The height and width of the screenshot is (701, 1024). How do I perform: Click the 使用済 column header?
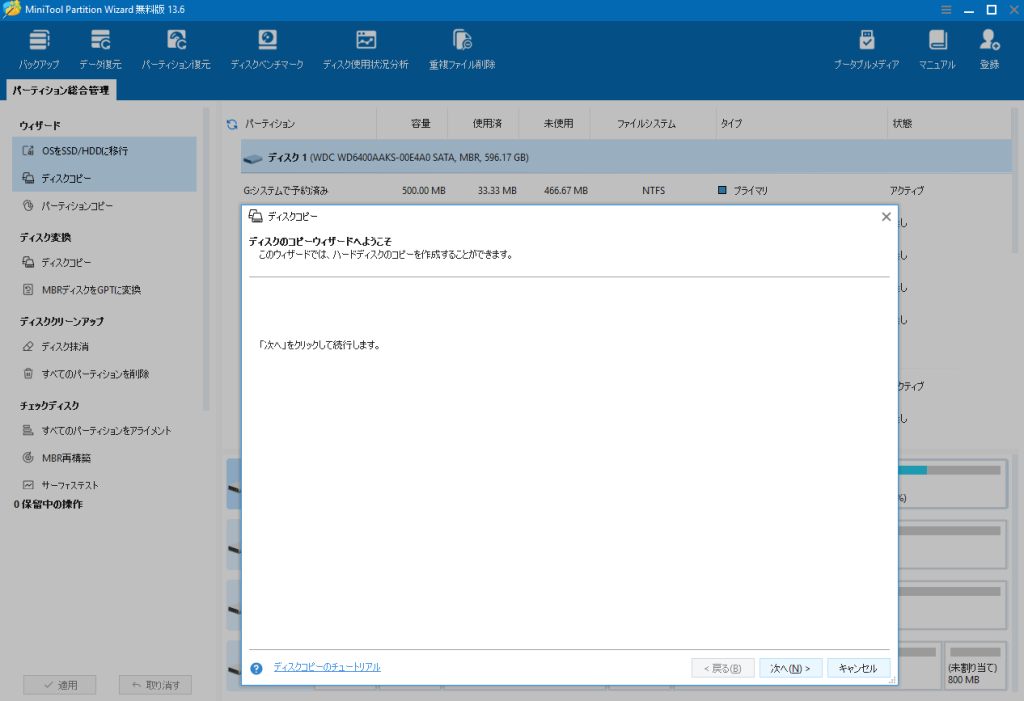[487, 123]
